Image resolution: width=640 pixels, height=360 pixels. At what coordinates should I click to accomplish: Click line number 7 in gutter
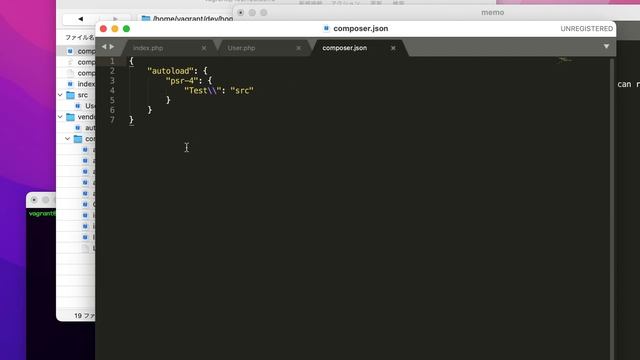click(112, 120)
